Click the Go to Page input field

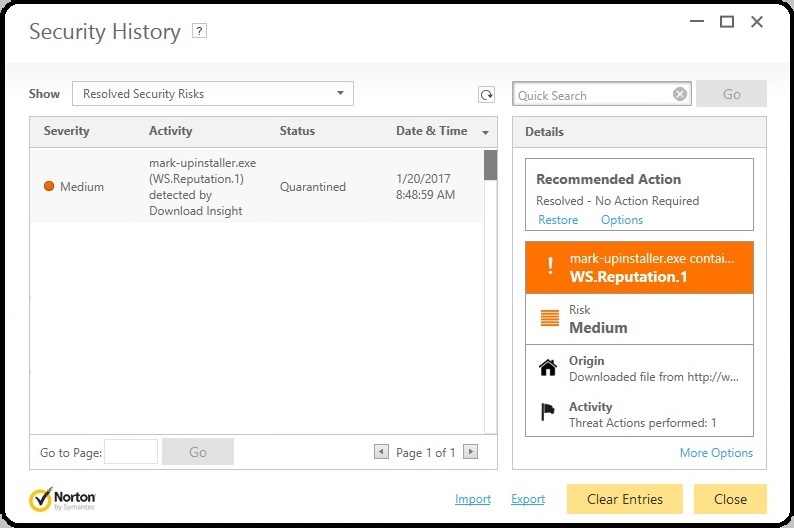coord(131,452)
